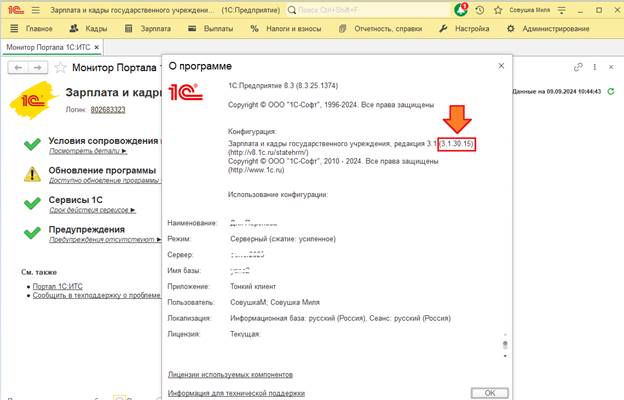Click the Серверный (сжатие: усиленное) mode value

pyautogui.click(x=283, y=239)
